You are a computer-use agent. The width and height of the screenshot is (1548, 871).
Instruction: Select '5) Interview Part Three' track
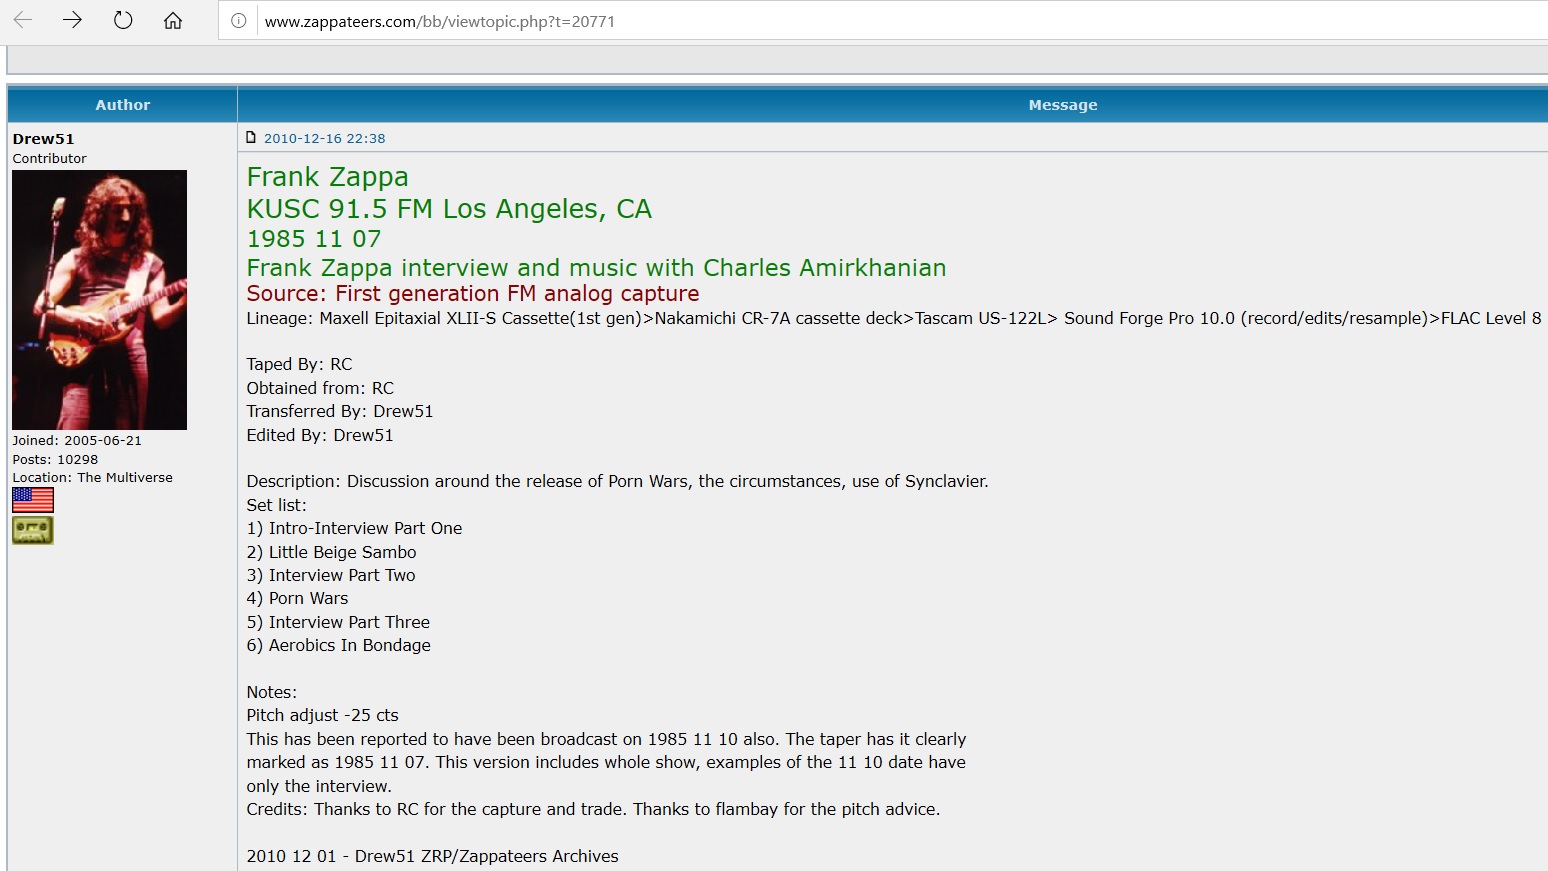(338, 622)
